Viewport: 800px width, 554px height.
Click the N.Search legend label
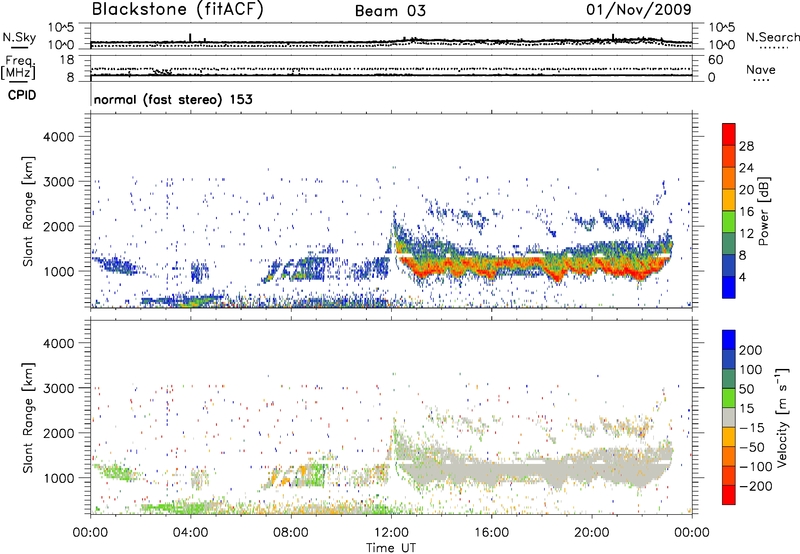[772, 37]
